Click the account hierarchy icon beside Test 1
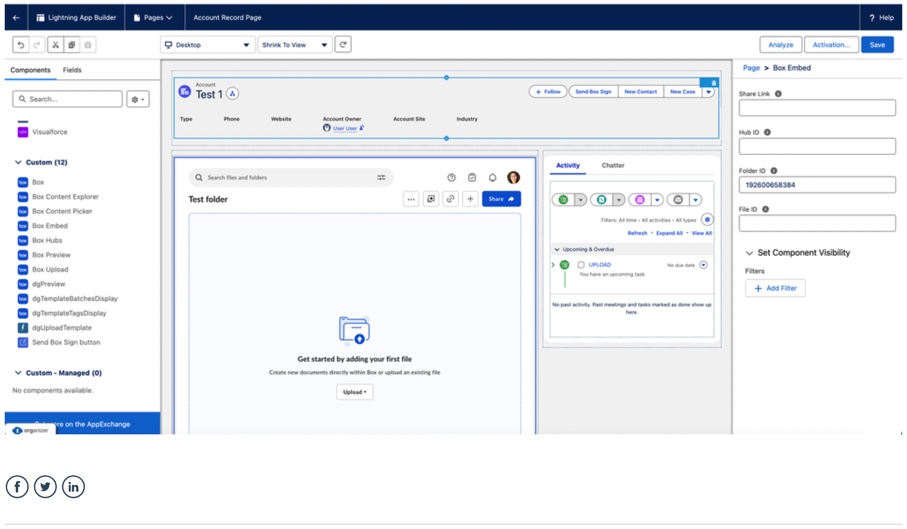The height and width of the screenshot is (529, 907). 233,94
